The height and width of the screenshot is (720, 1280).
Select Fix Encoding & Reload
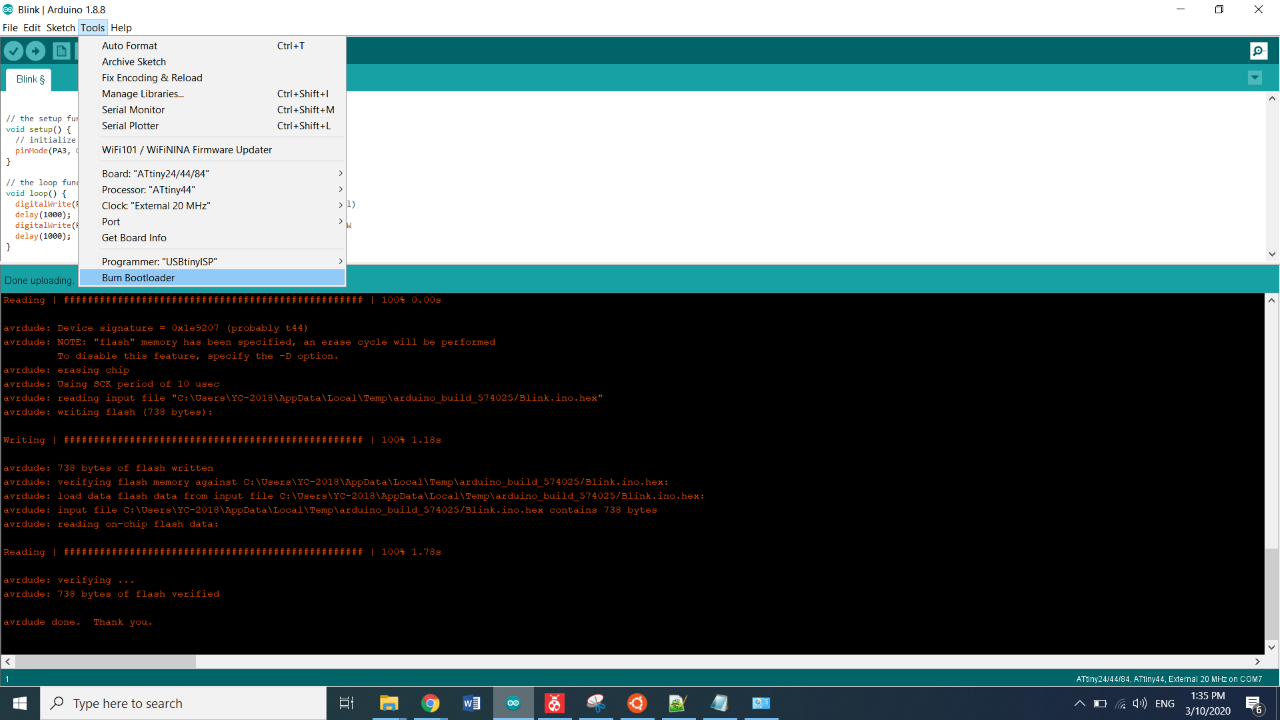click(212, 78)
